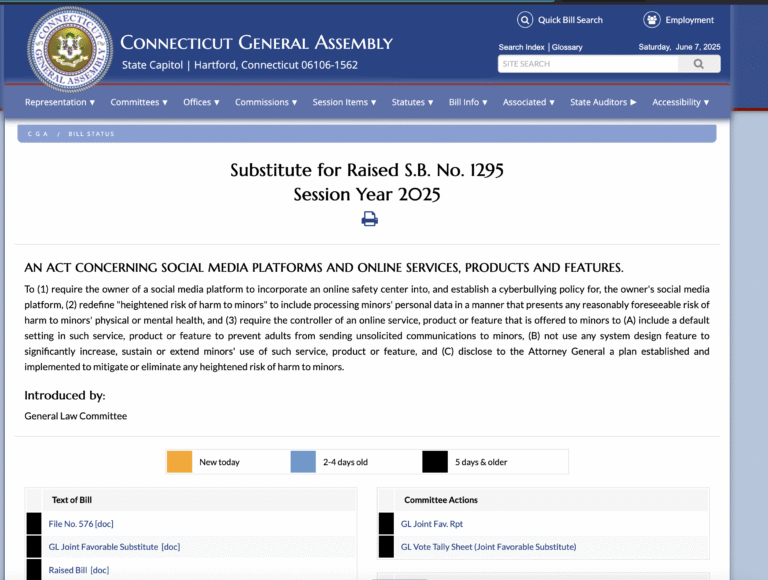Open the [doc] version of Raised Bill
Viewport: 768px width, 580px height.
tap(100, 570)
